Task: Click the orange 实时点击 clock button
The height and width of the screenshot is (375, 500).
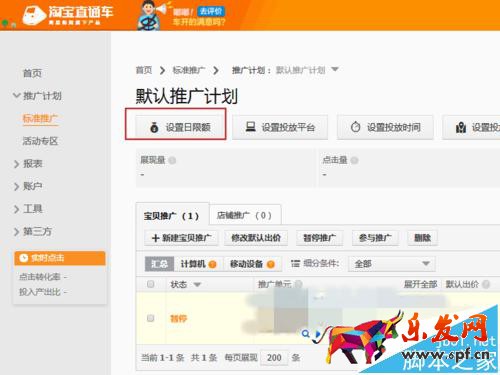Action: pyautogui.click(x=60, y=258)
